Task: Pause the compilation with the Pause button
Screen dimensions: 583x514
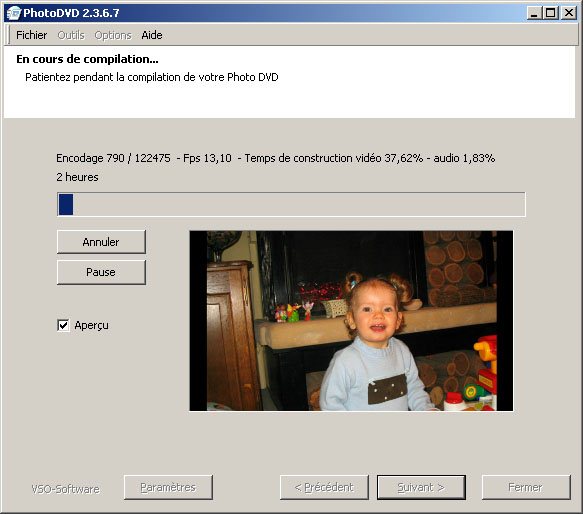Action: point(101,272)
